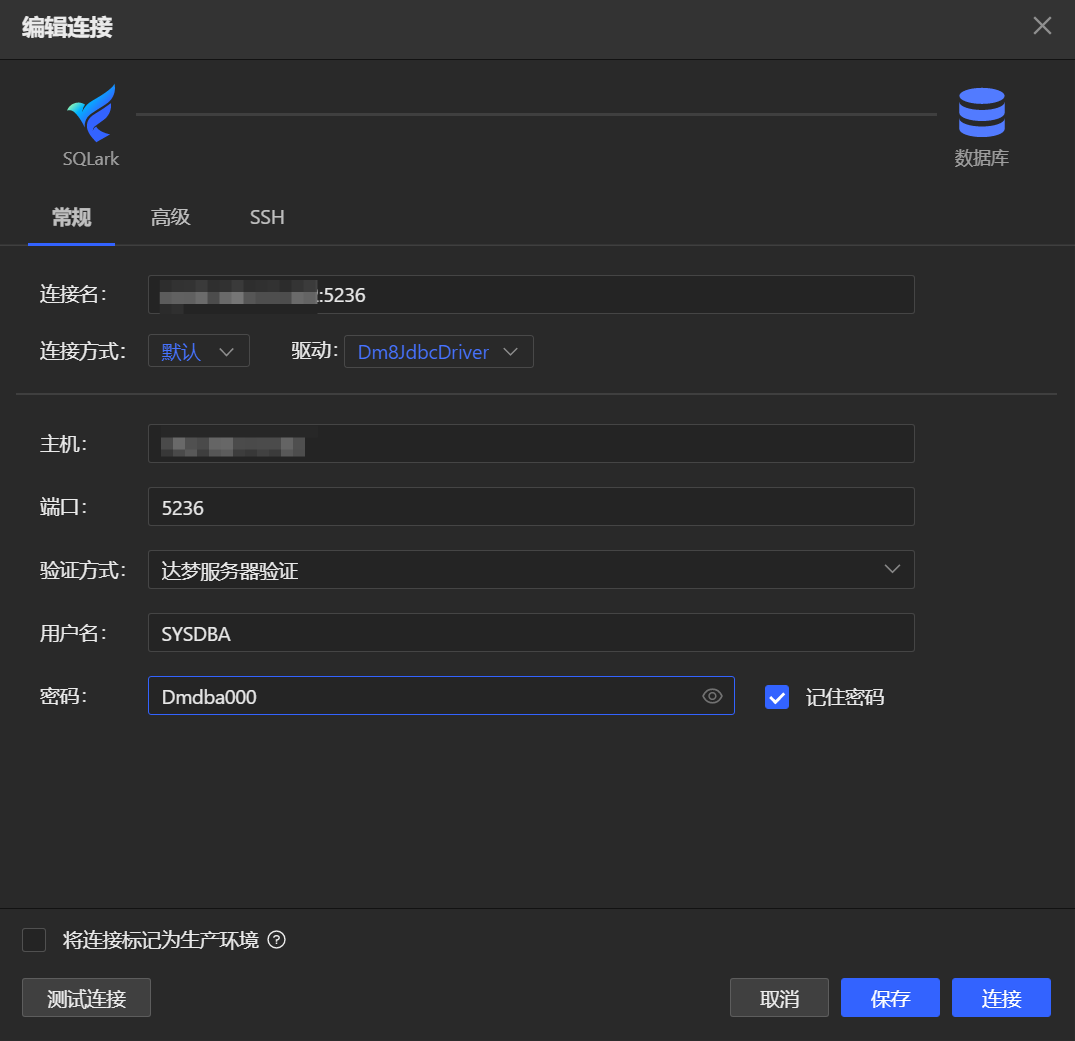Click the 数据库 label under database icon

click(981, 158)
